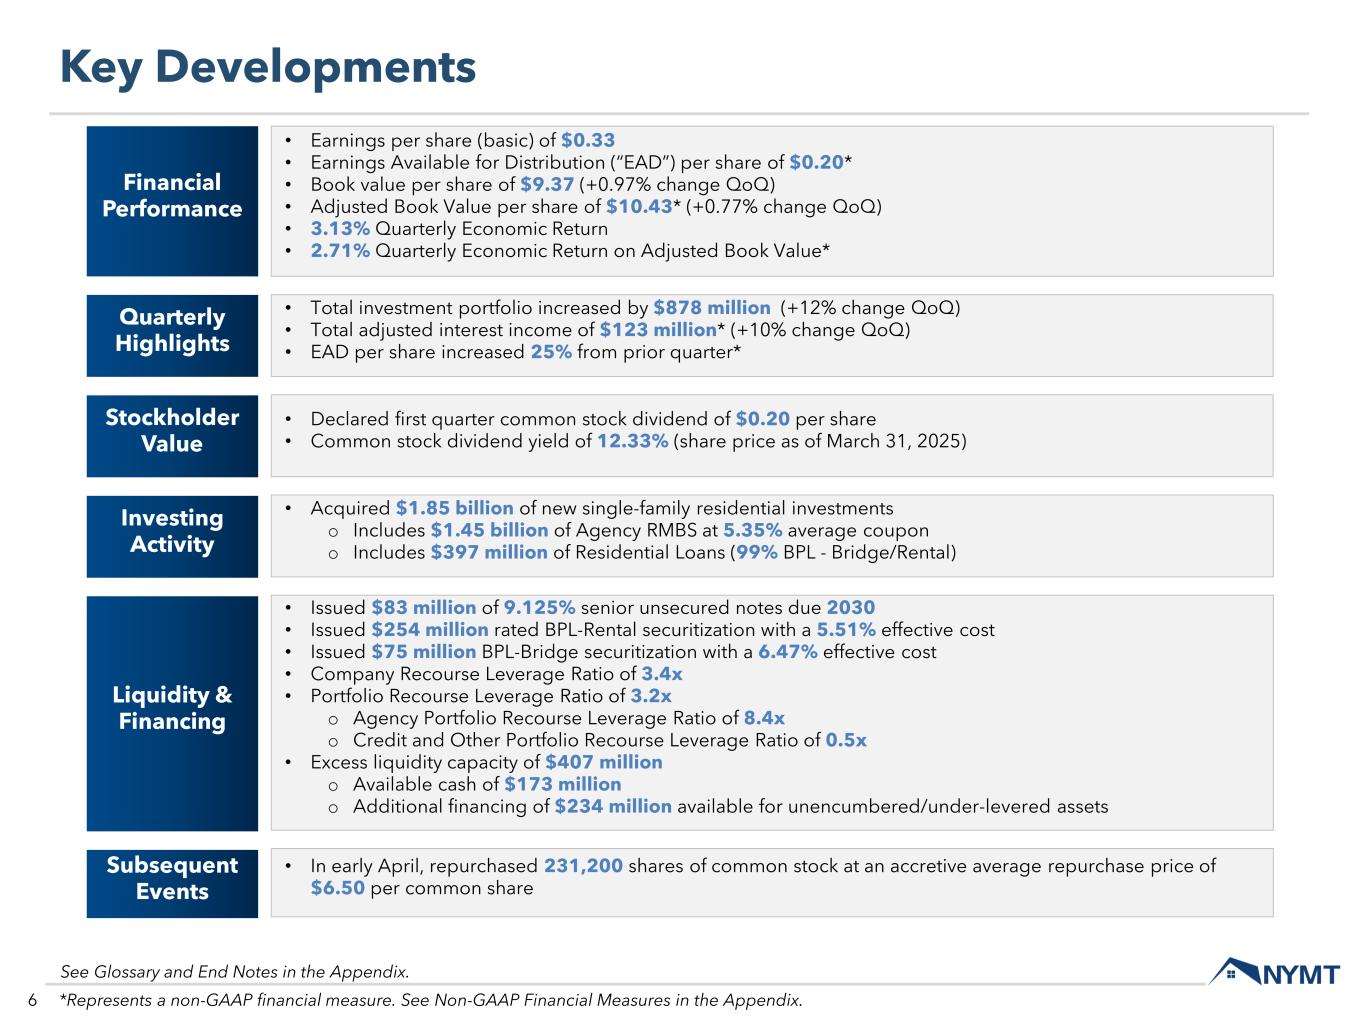Click the Glossary and End Notes footnote

click(x=234, y=971)
